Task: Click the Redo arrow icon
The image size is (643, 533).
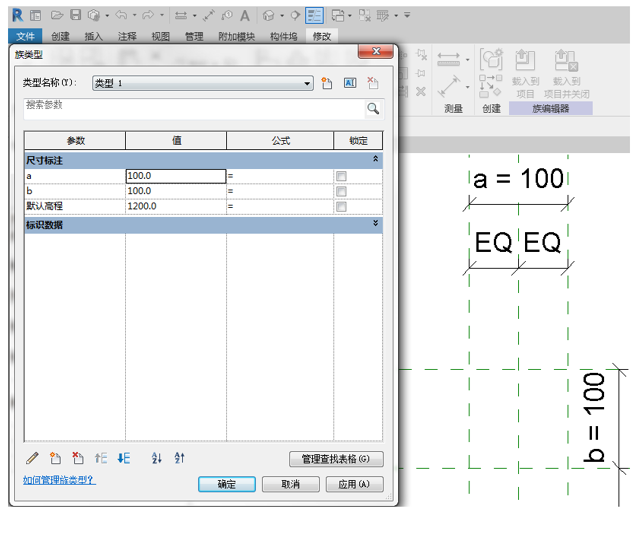Action: pyautogui.click(x=148, y=15)
